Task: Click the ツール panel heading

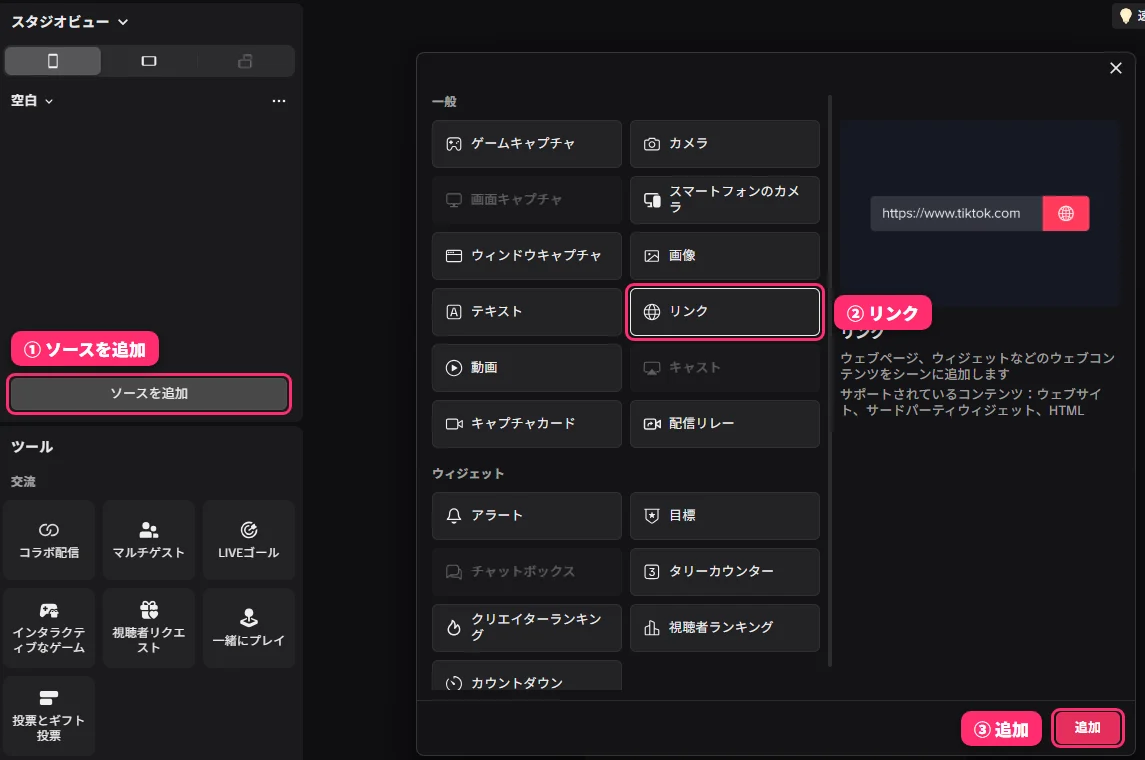Action: point(32,447)
